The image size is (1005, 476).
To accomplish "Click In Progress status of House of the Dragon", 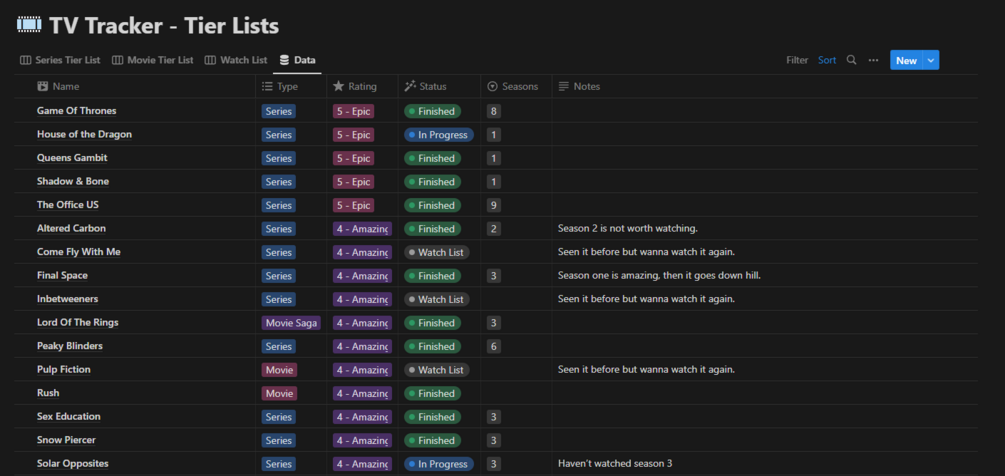I will 438,135.
